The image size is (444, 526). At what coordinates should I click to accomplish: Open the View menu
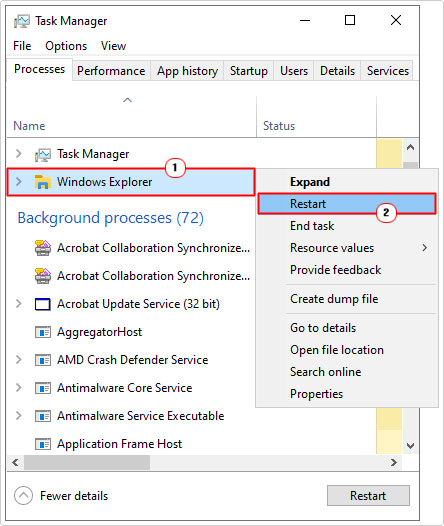click(x=113, y=46)
